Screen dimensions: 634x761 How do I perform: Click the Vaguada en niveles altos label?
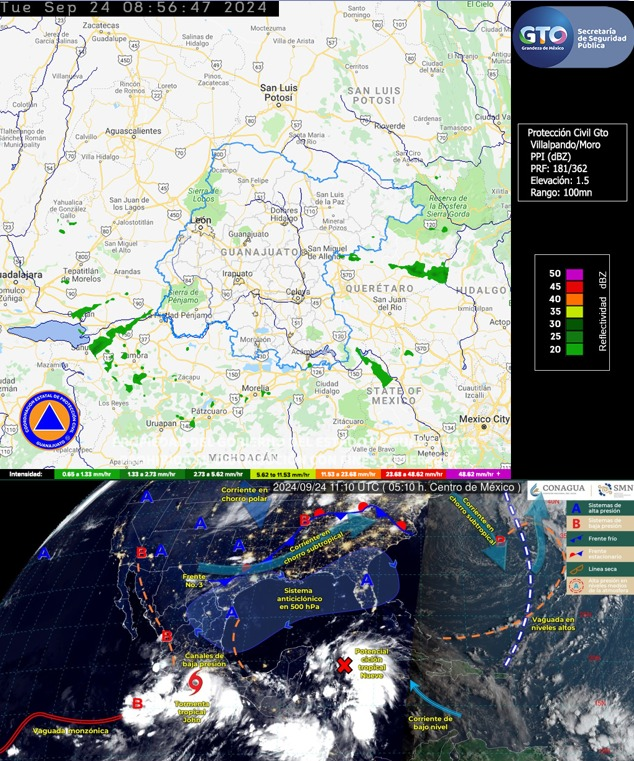tap(553, 624)
